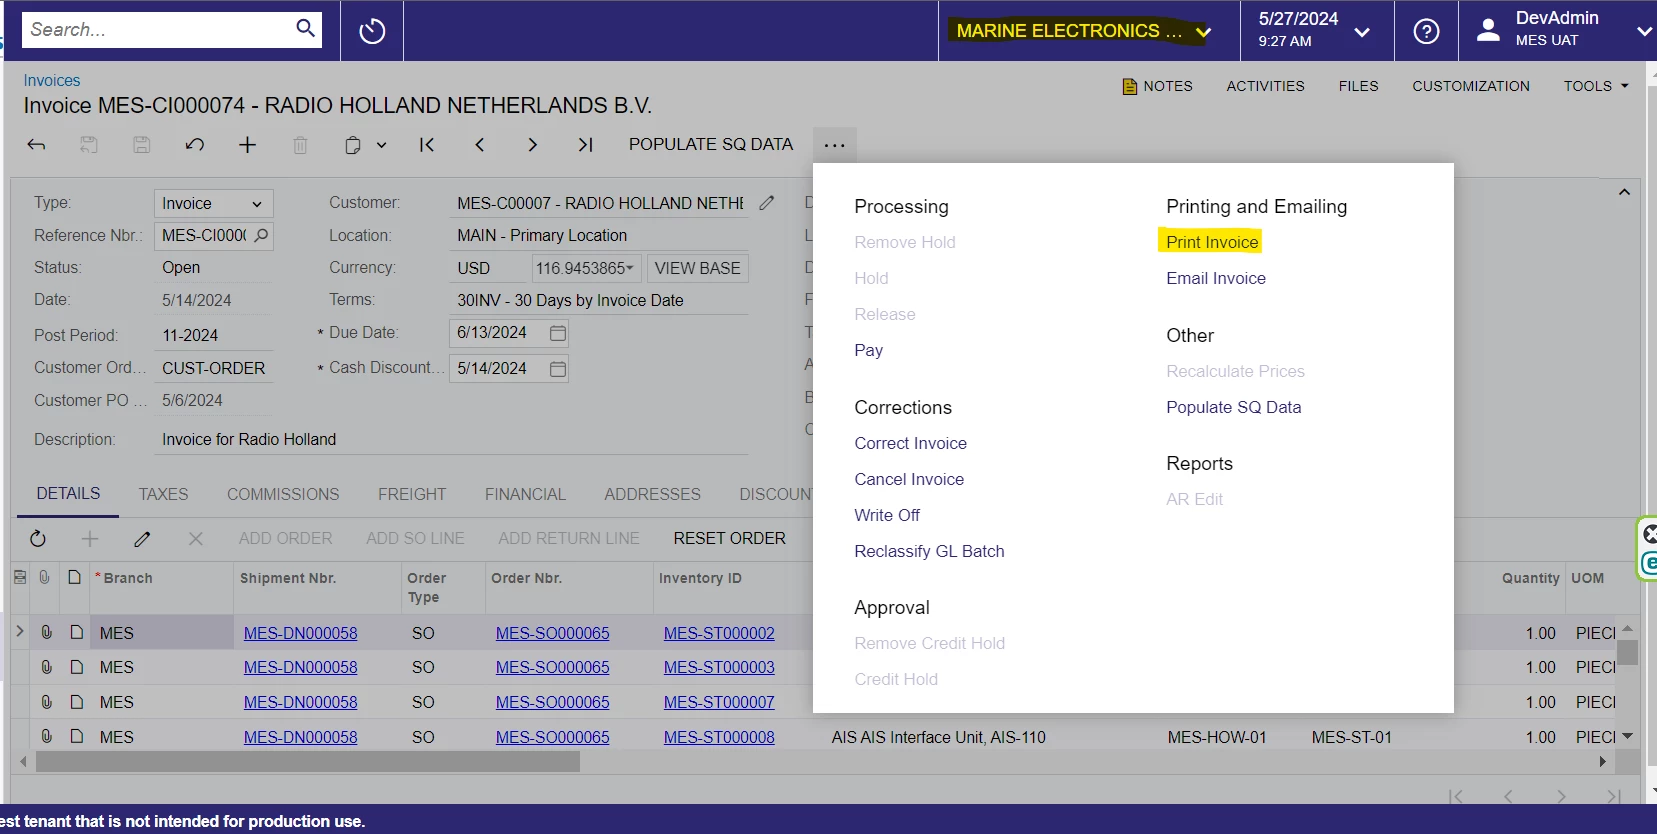
Task: Click the save and close toolbar icon
Action: point(89,145)
